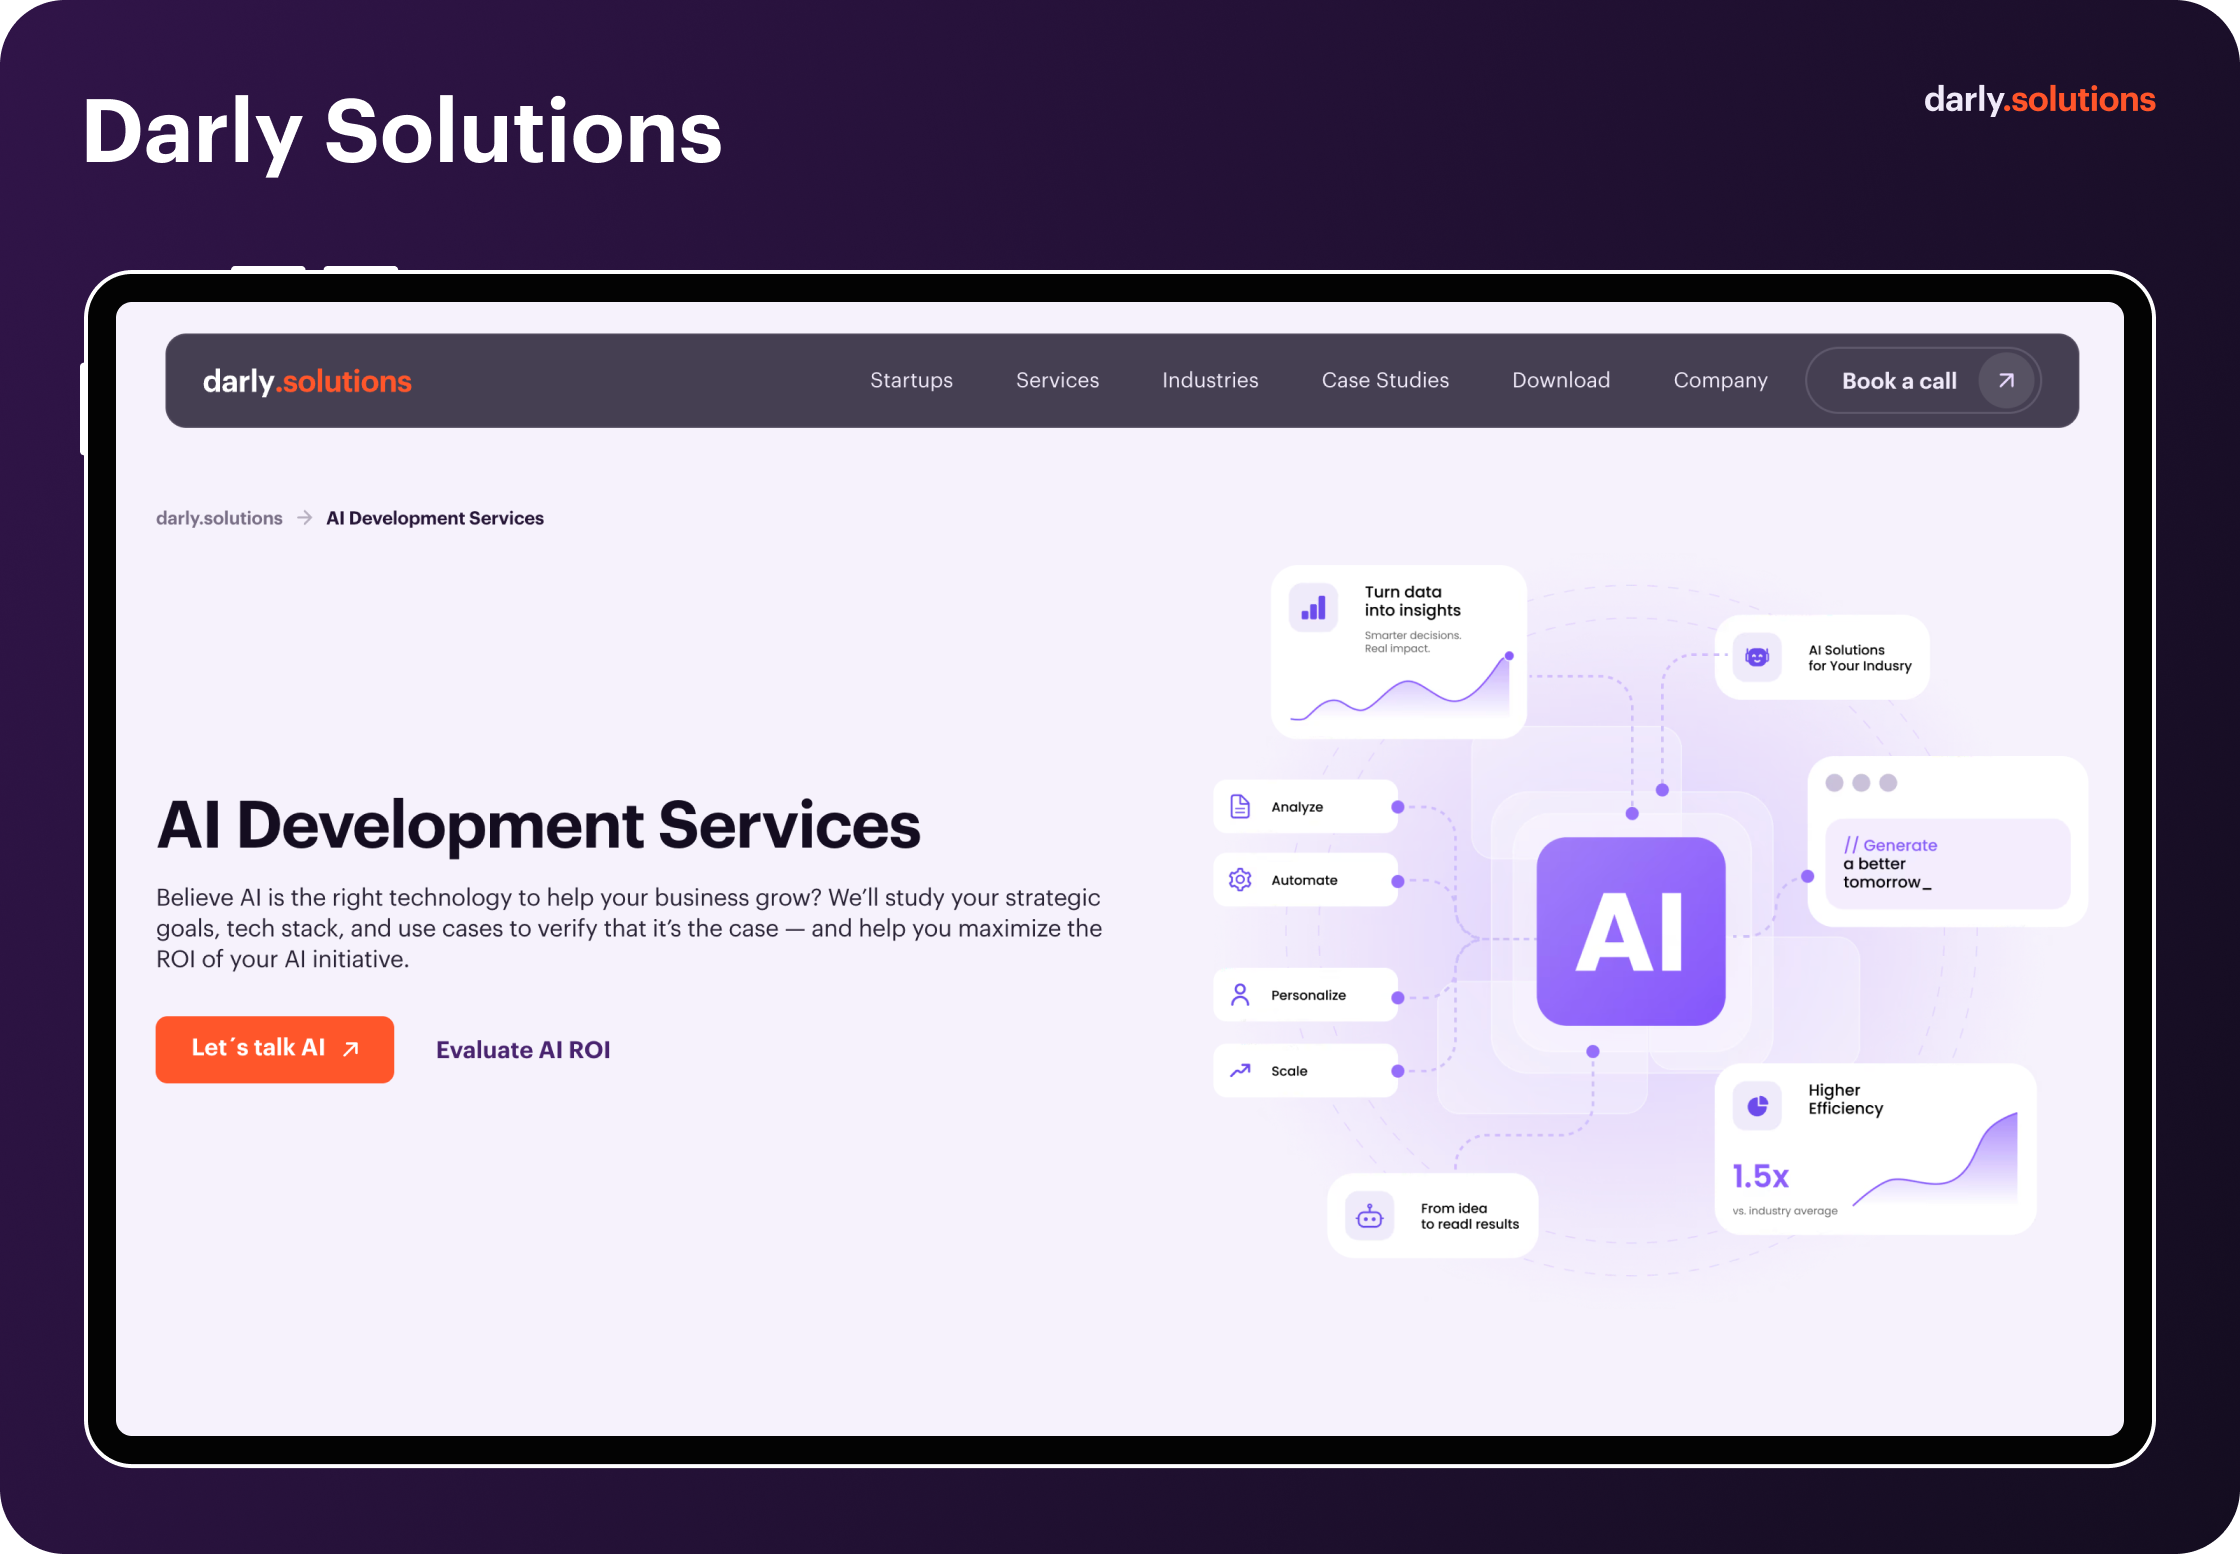Click the darly.solutions logo in navbar

(307, 381)
